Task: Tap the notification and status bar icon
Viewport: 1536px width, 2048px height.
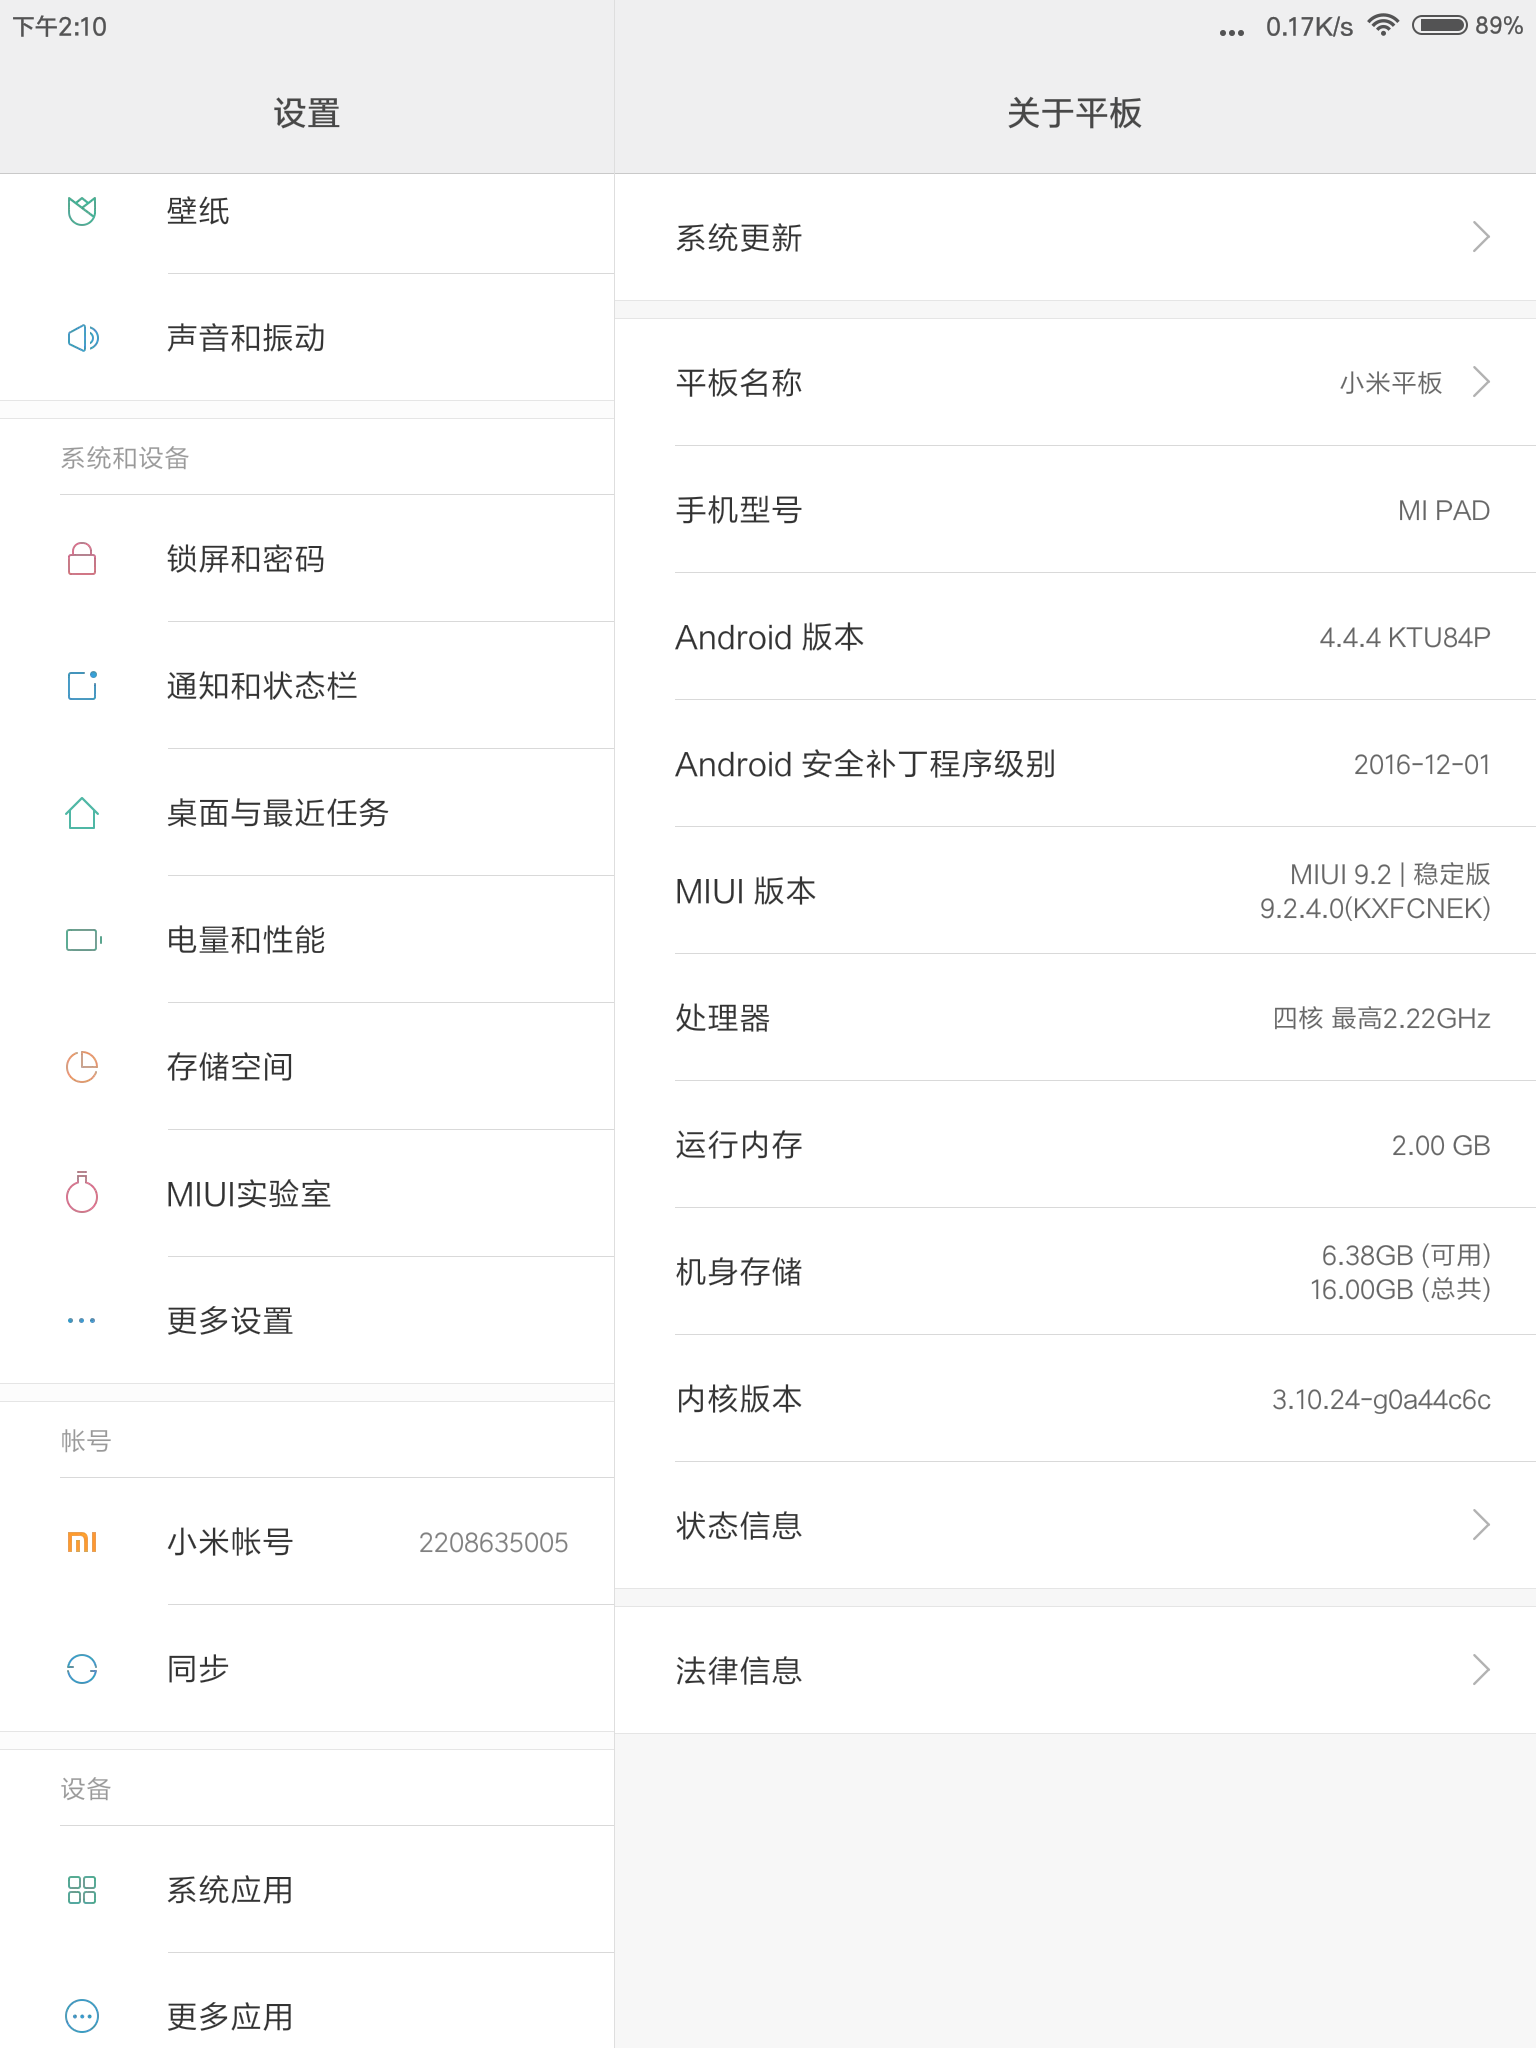Action: tap(82, 685)
